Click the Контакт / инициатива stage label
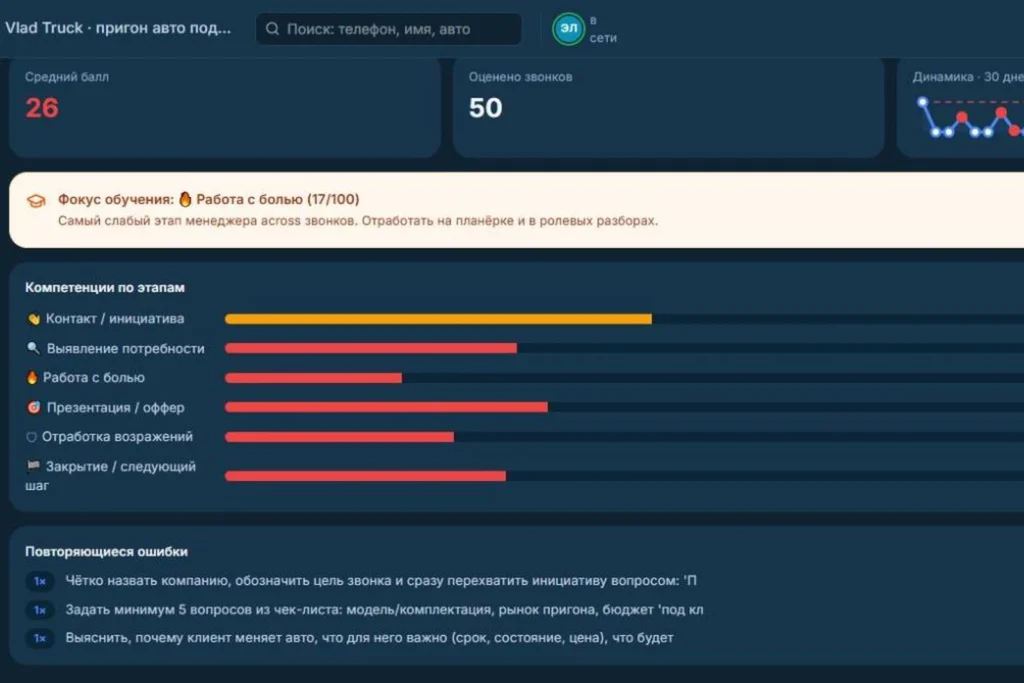Viewport: 1024px width, 683px height. pos(115,319)
